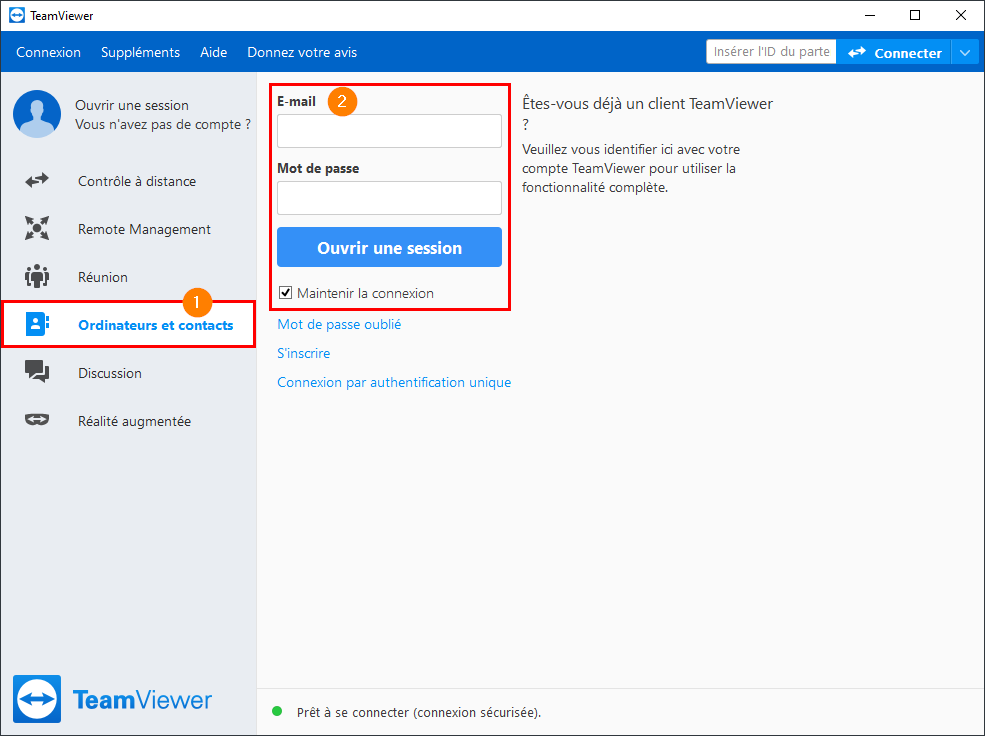Minimize the TeamViewer window

870,15
